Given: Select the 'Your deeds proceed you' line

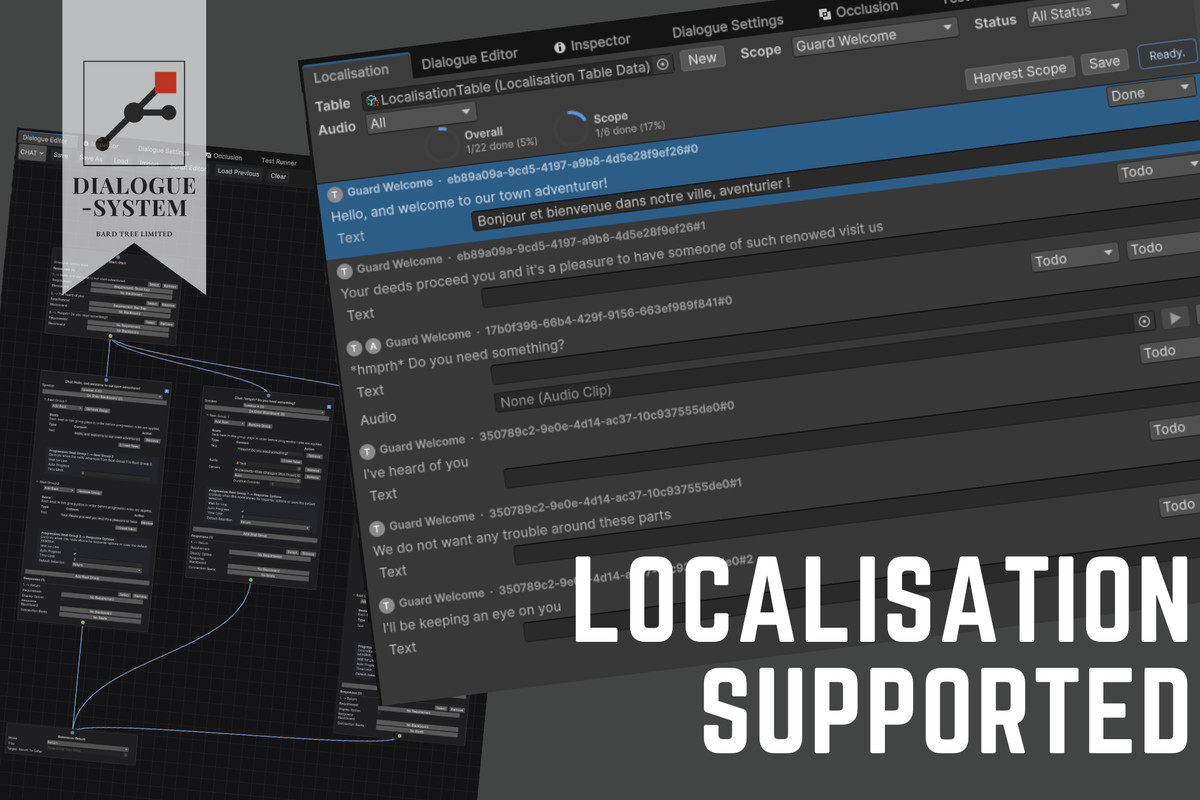Looking at the screenshot, I should point(612,260).
